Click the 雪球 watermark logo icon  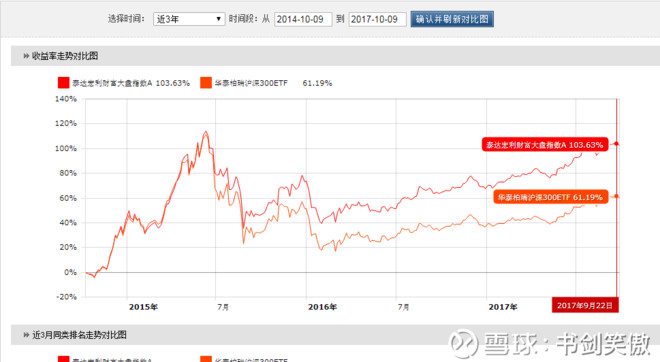click(463, 343)
